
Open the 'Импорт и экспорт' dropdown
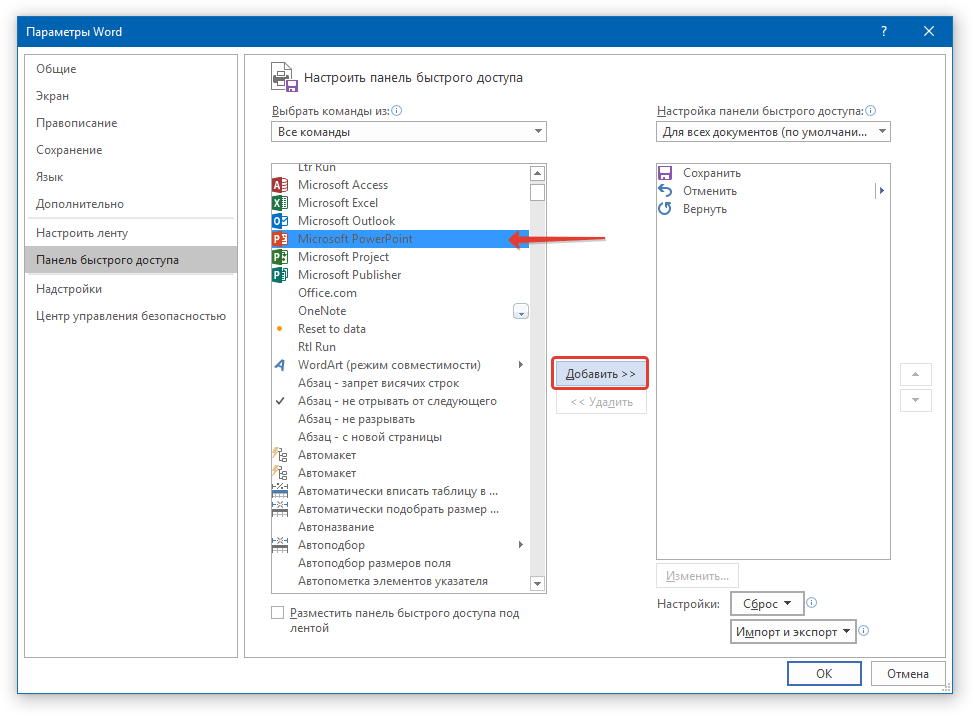794,632
